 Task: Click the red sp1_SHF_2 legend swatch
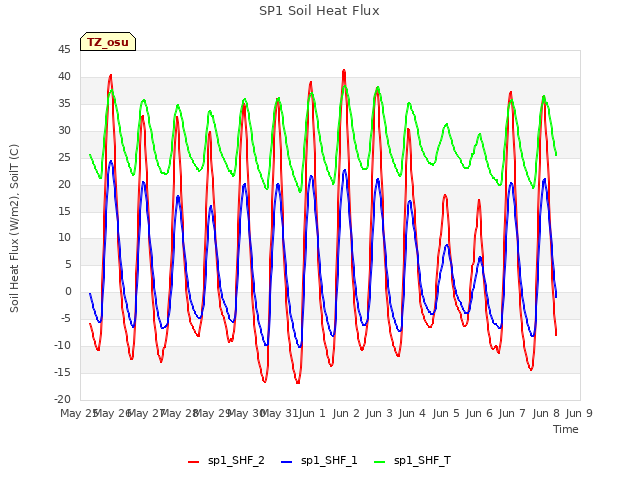pos(193,461)
